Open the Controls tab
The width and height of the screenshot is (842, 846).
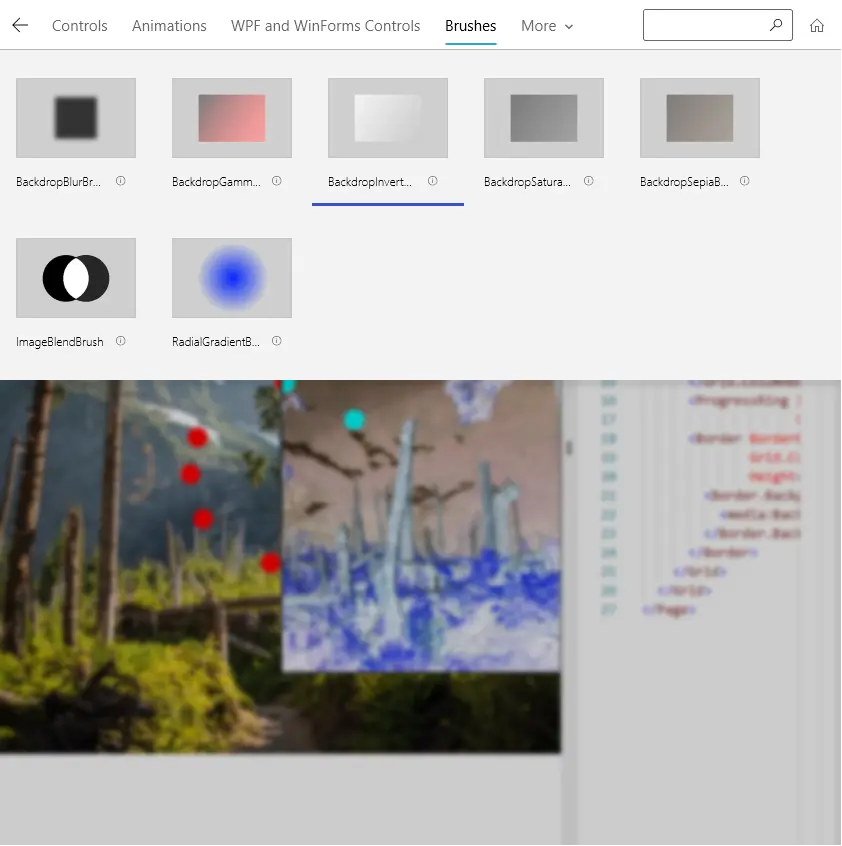coord(80,26)
